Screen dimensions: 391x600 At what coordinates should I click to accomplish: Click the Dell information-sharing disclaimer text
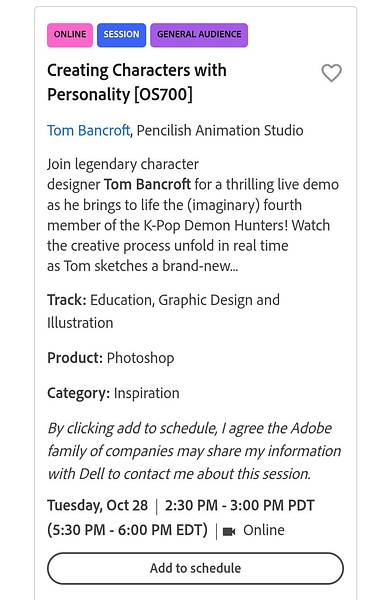pyautogui.click(x=194, y=451)
